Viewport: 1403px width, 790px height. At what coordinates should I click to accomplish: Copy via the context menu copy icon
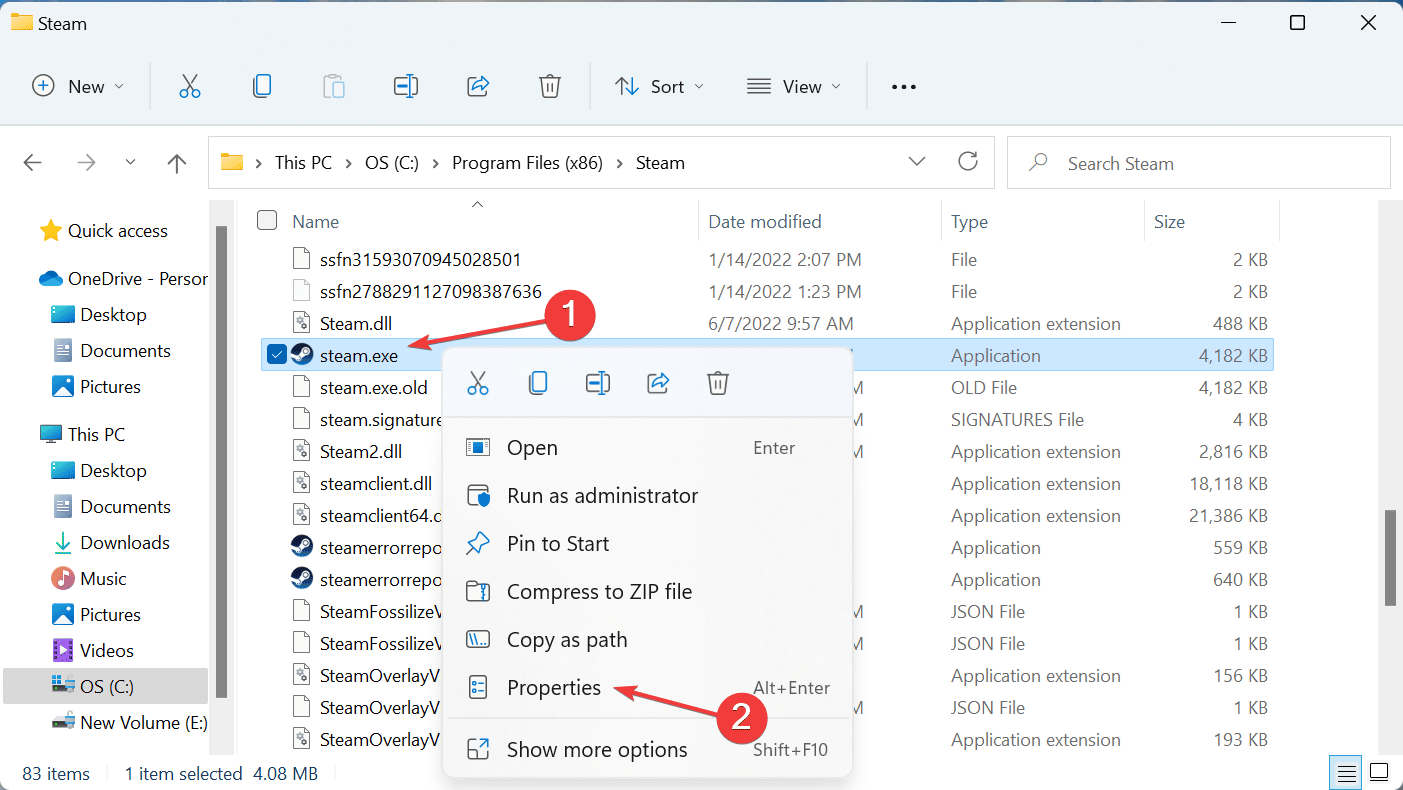tap(538, 383)
